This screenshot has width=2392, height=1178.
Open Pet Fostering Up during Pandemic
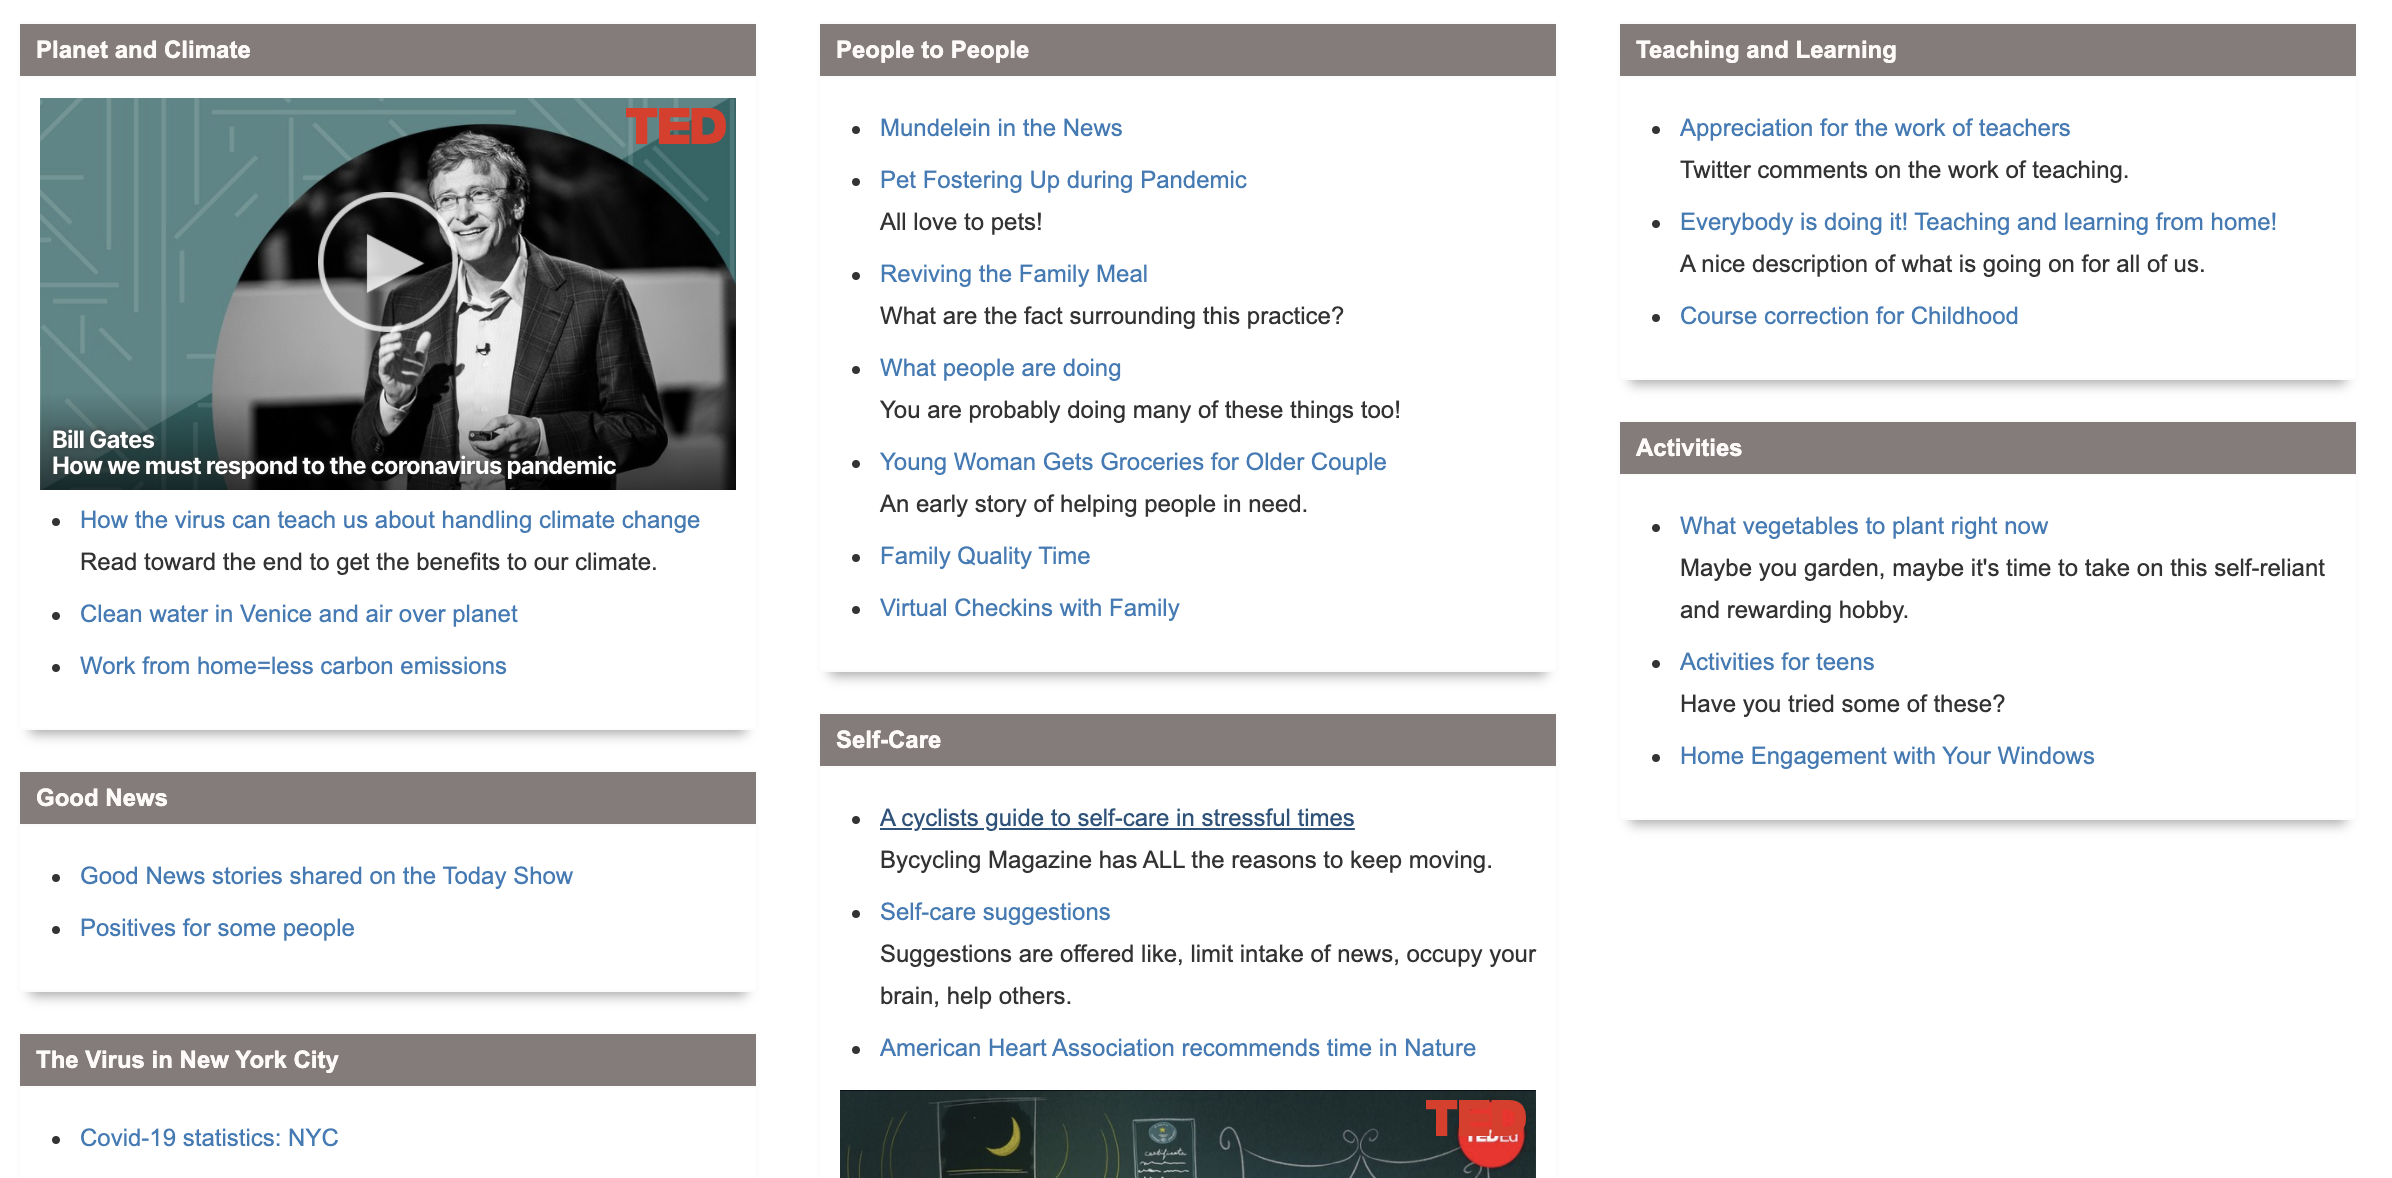pos(1062,180)
